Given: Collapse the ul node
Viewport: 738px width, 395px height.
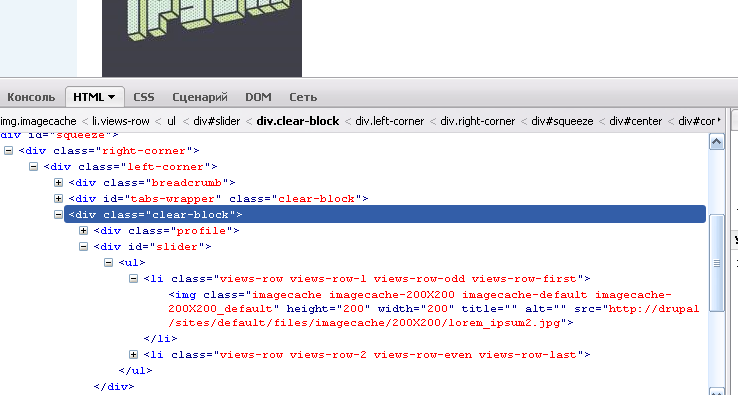Looking at the screenshot, I should click(x=108, y=263).
